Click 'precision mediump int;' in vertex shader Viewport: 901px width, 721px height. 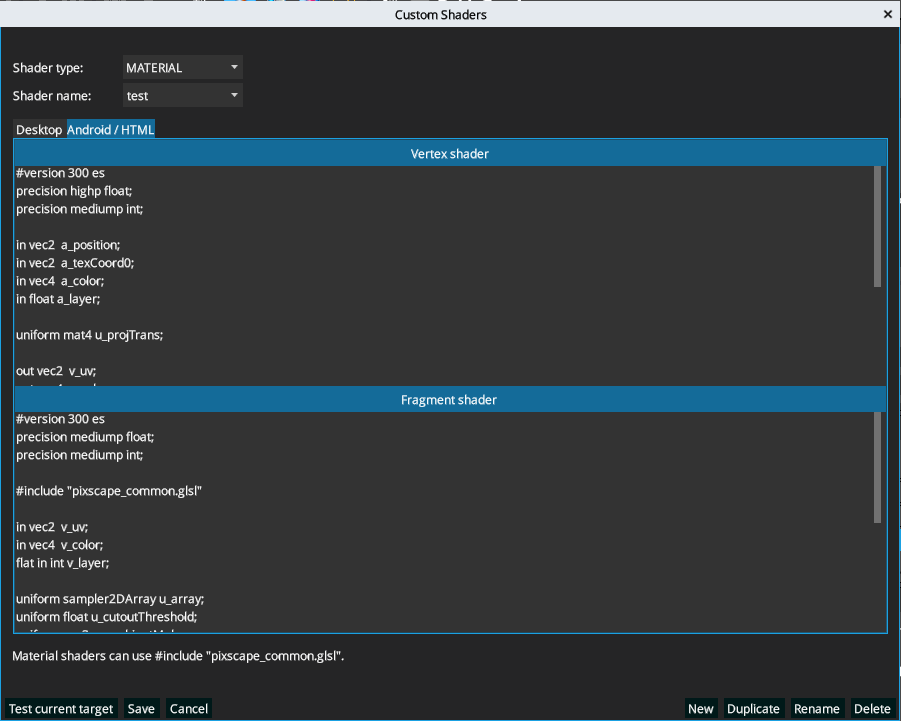[79, 209]
